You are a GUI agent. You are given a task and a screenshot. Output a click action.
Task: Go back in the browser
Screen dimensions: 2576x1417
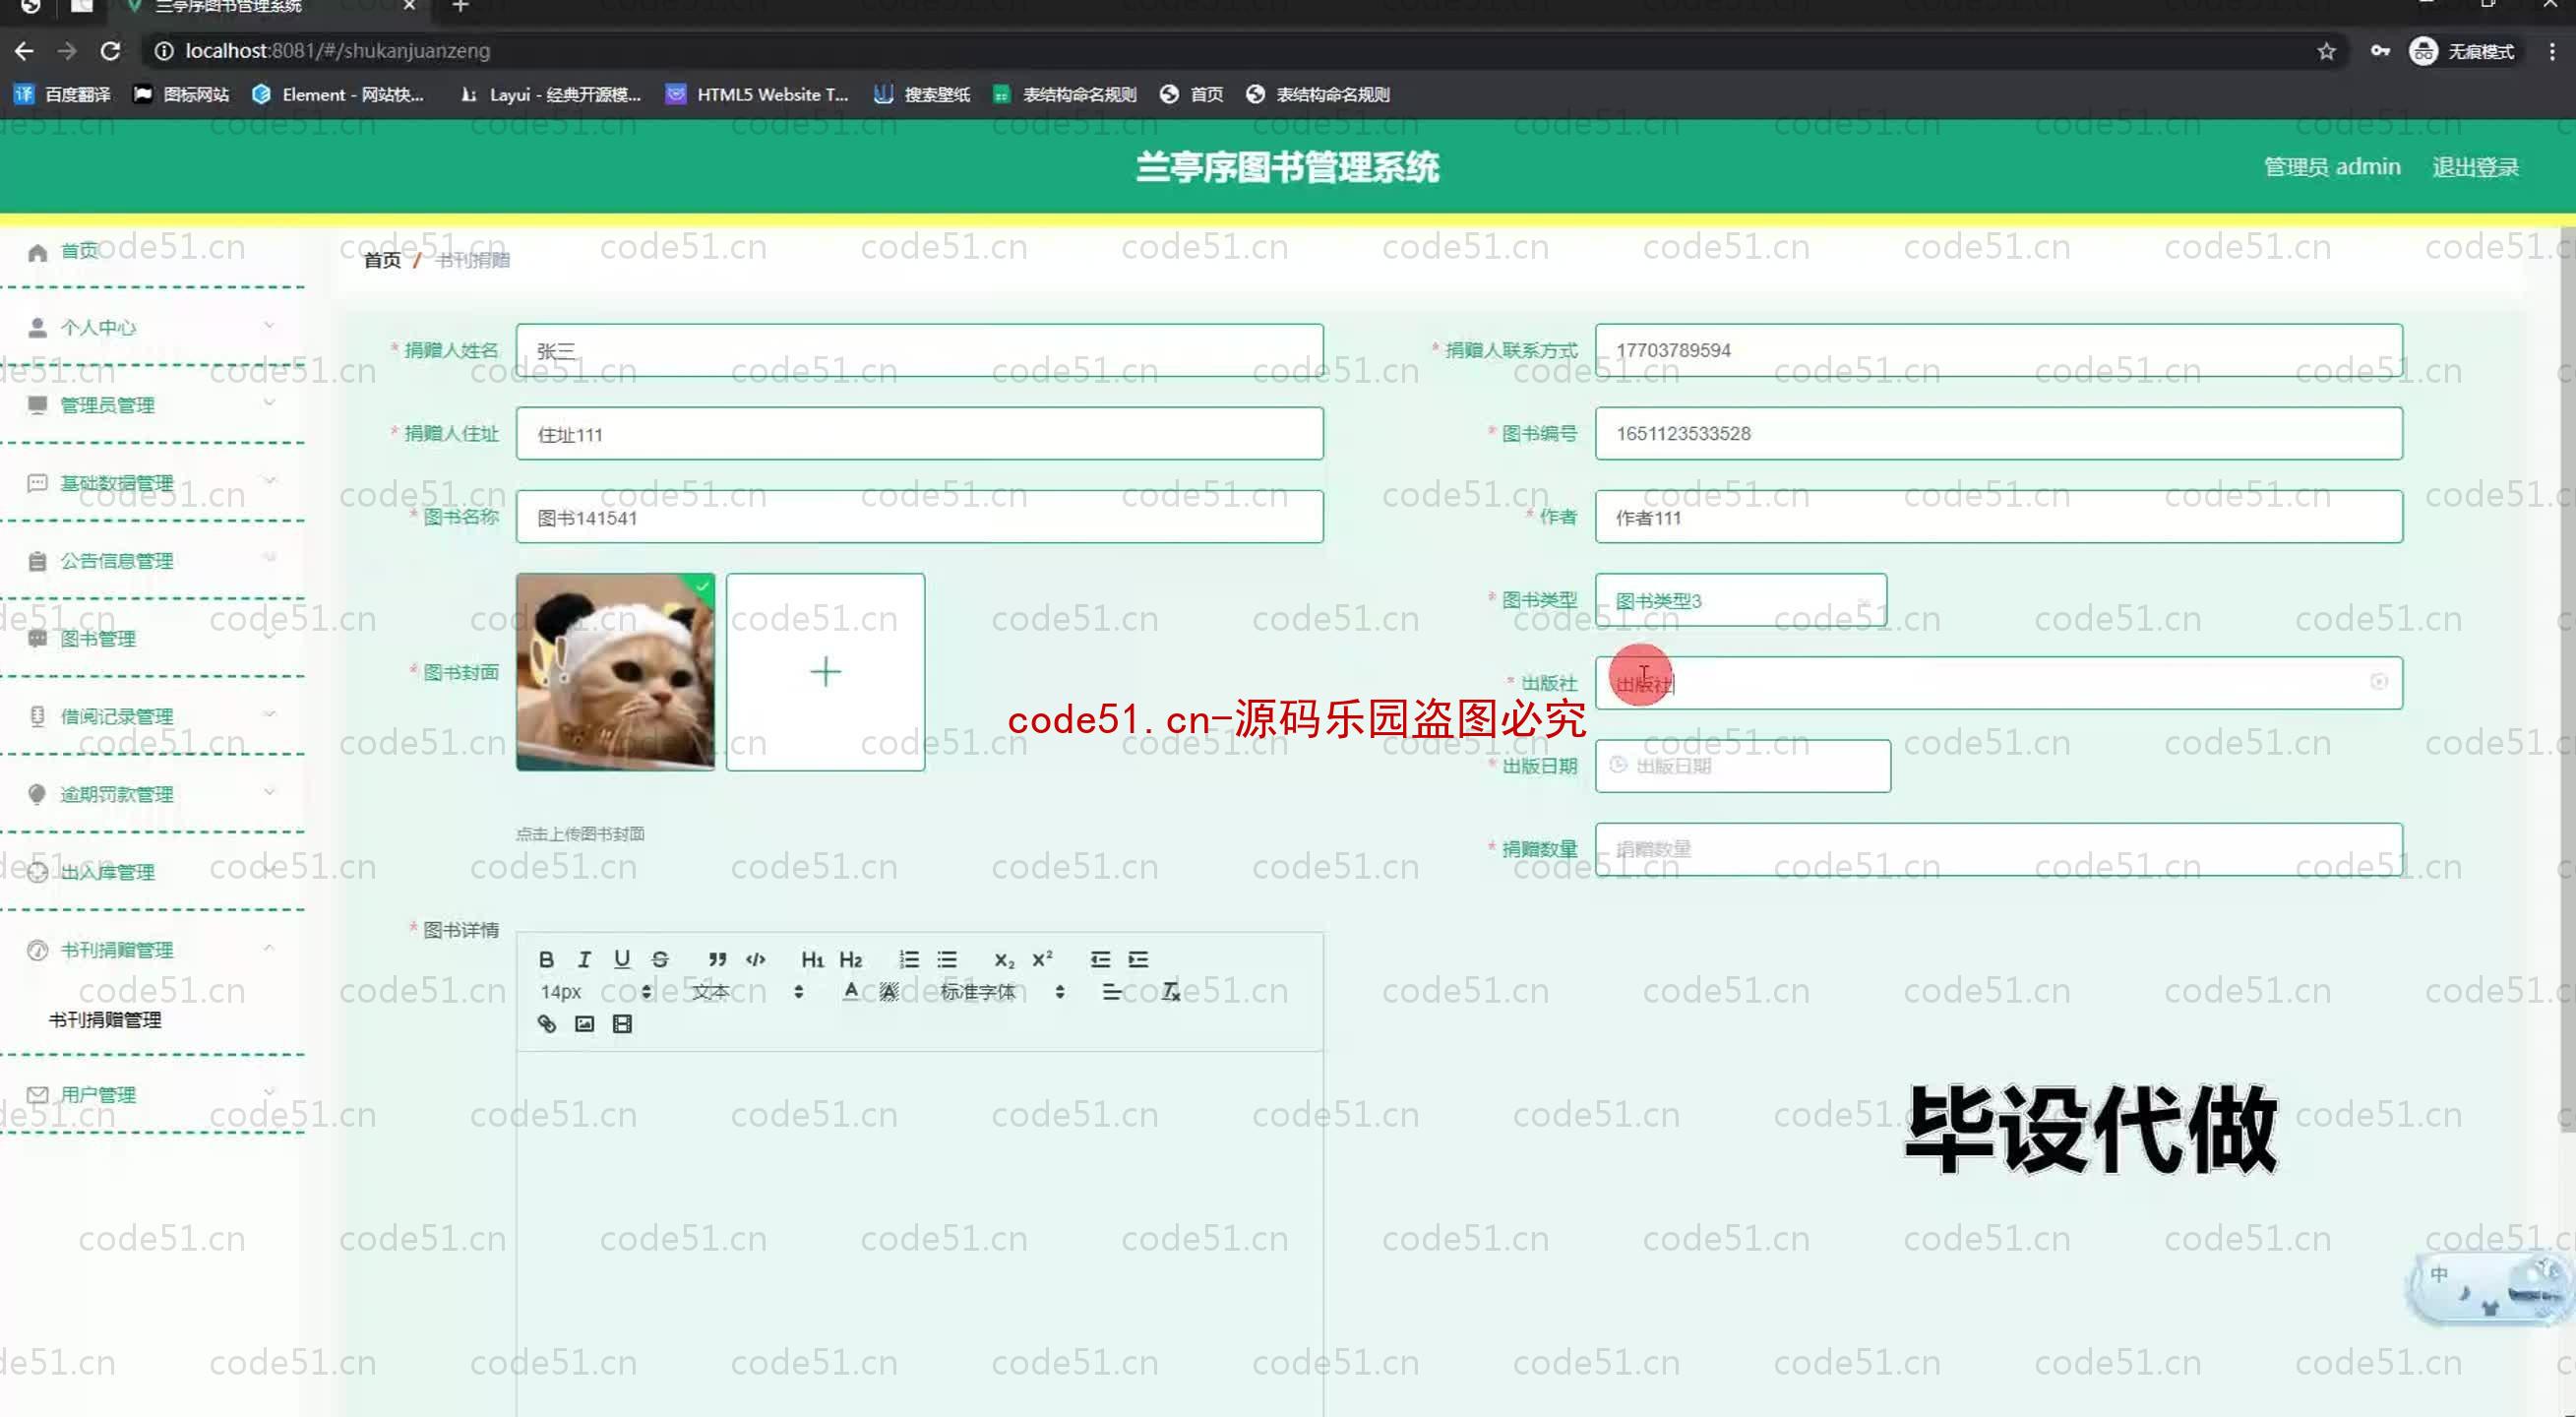tap(25, 50)
